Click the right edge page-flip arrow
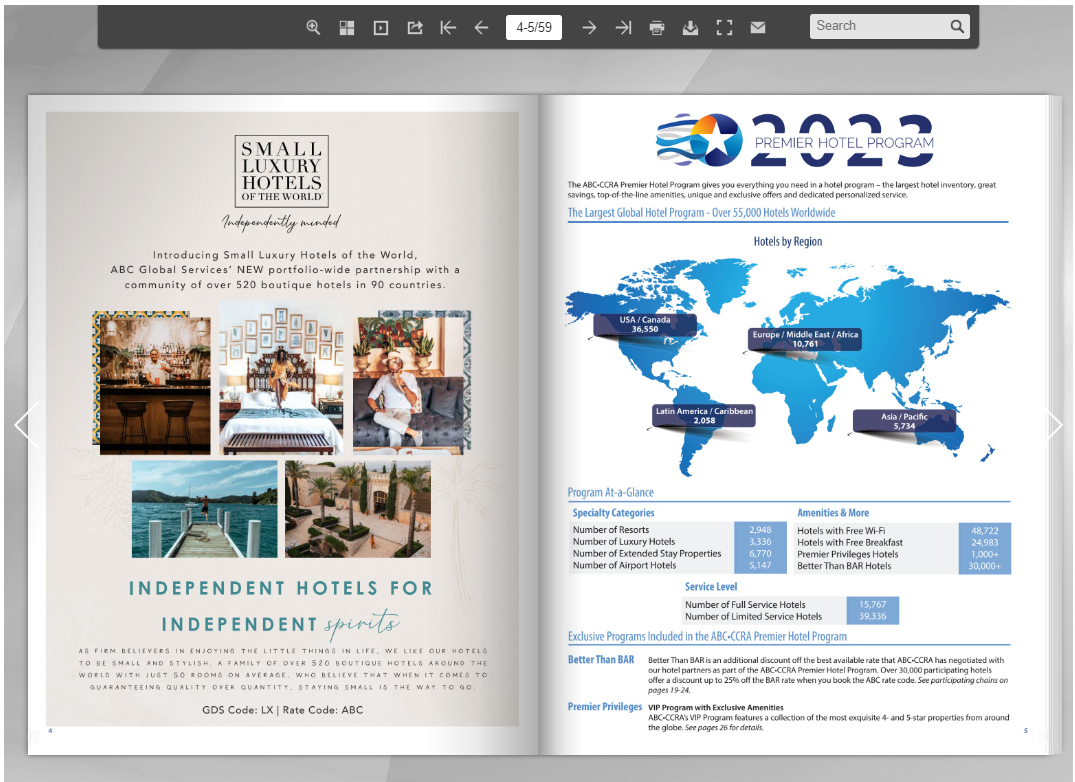1075x782 pixels. tap(1053, 425)
